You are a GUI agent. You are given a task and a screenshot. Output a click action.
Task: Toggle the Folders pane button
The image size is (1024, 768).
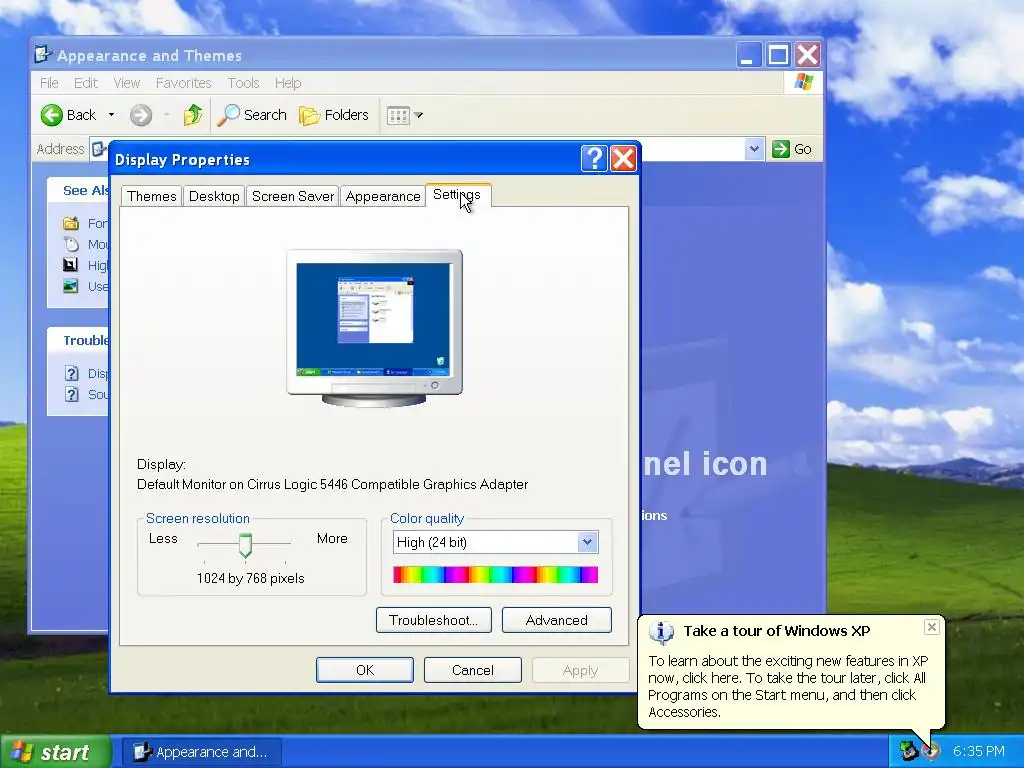click(334, 115)
